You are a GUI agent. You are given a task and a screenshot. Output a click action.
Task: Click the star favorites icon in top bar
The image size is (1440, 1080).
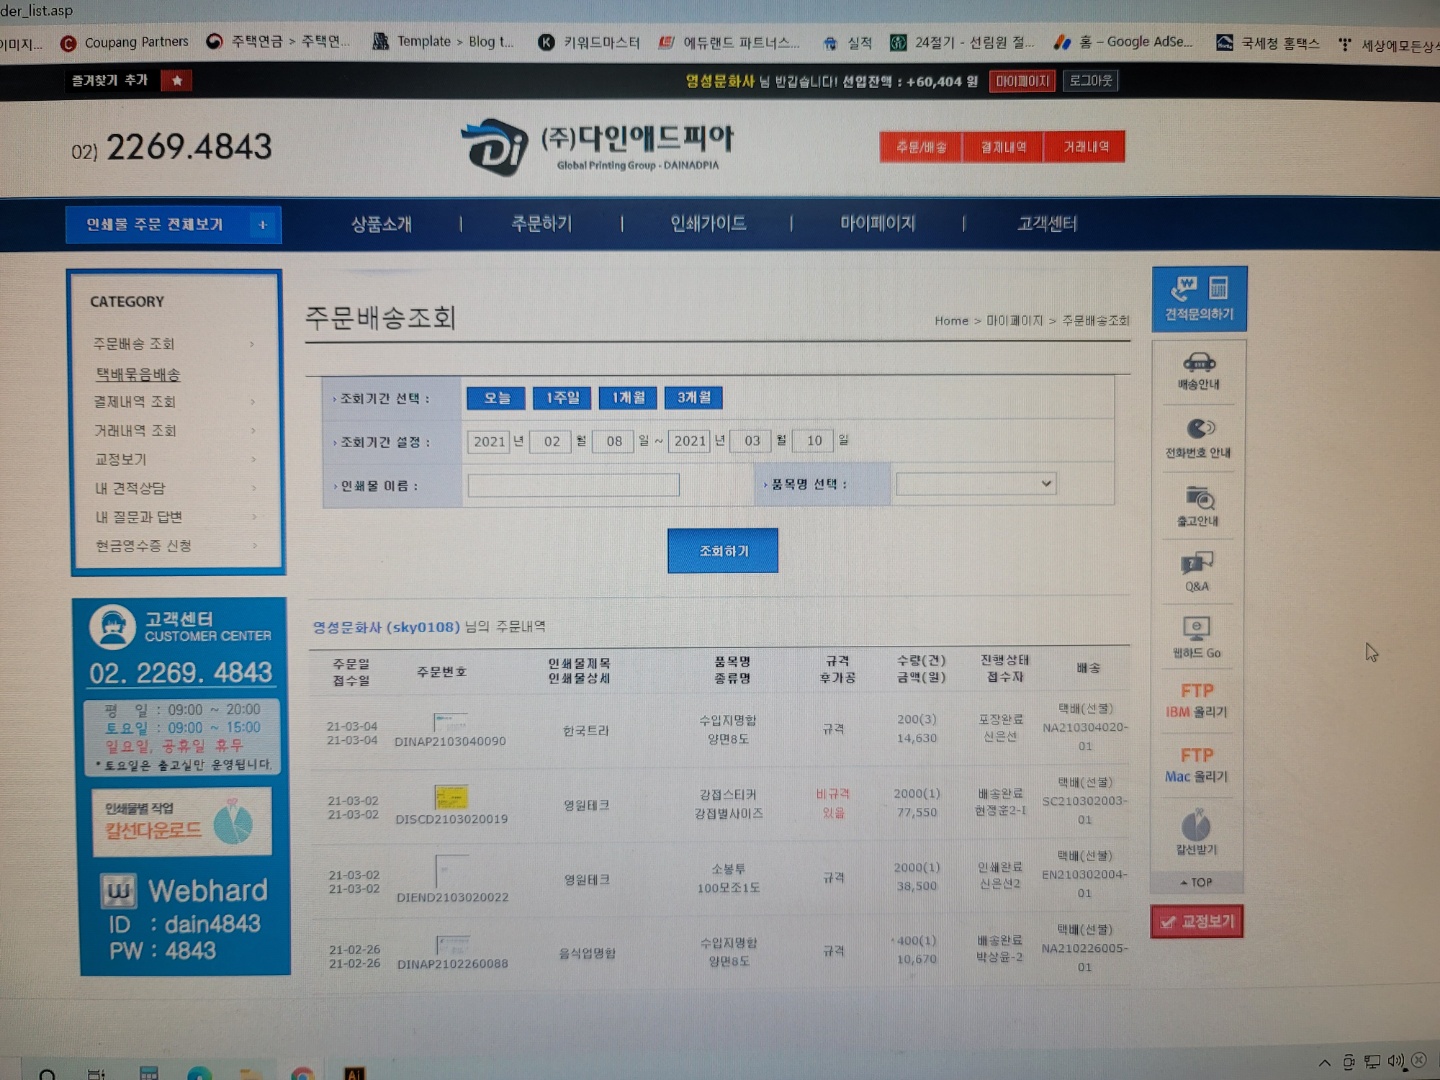pyautogui.click(x=177, y=80)
